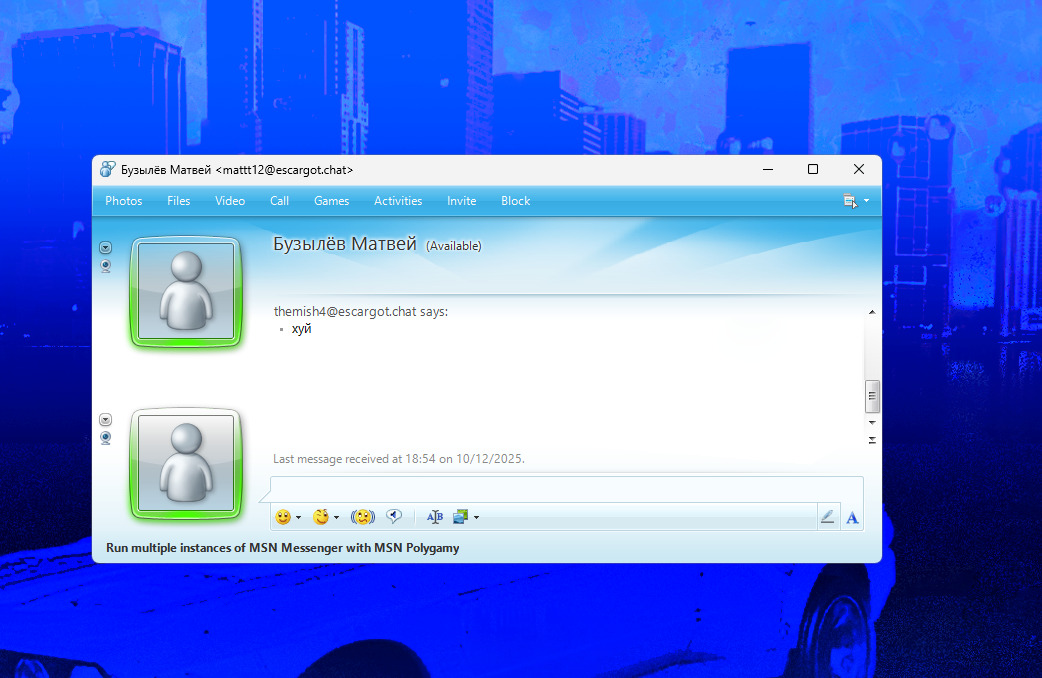Block this contact
The width and height of the screenshot is (1042, 678).
(x=515, y=201)
